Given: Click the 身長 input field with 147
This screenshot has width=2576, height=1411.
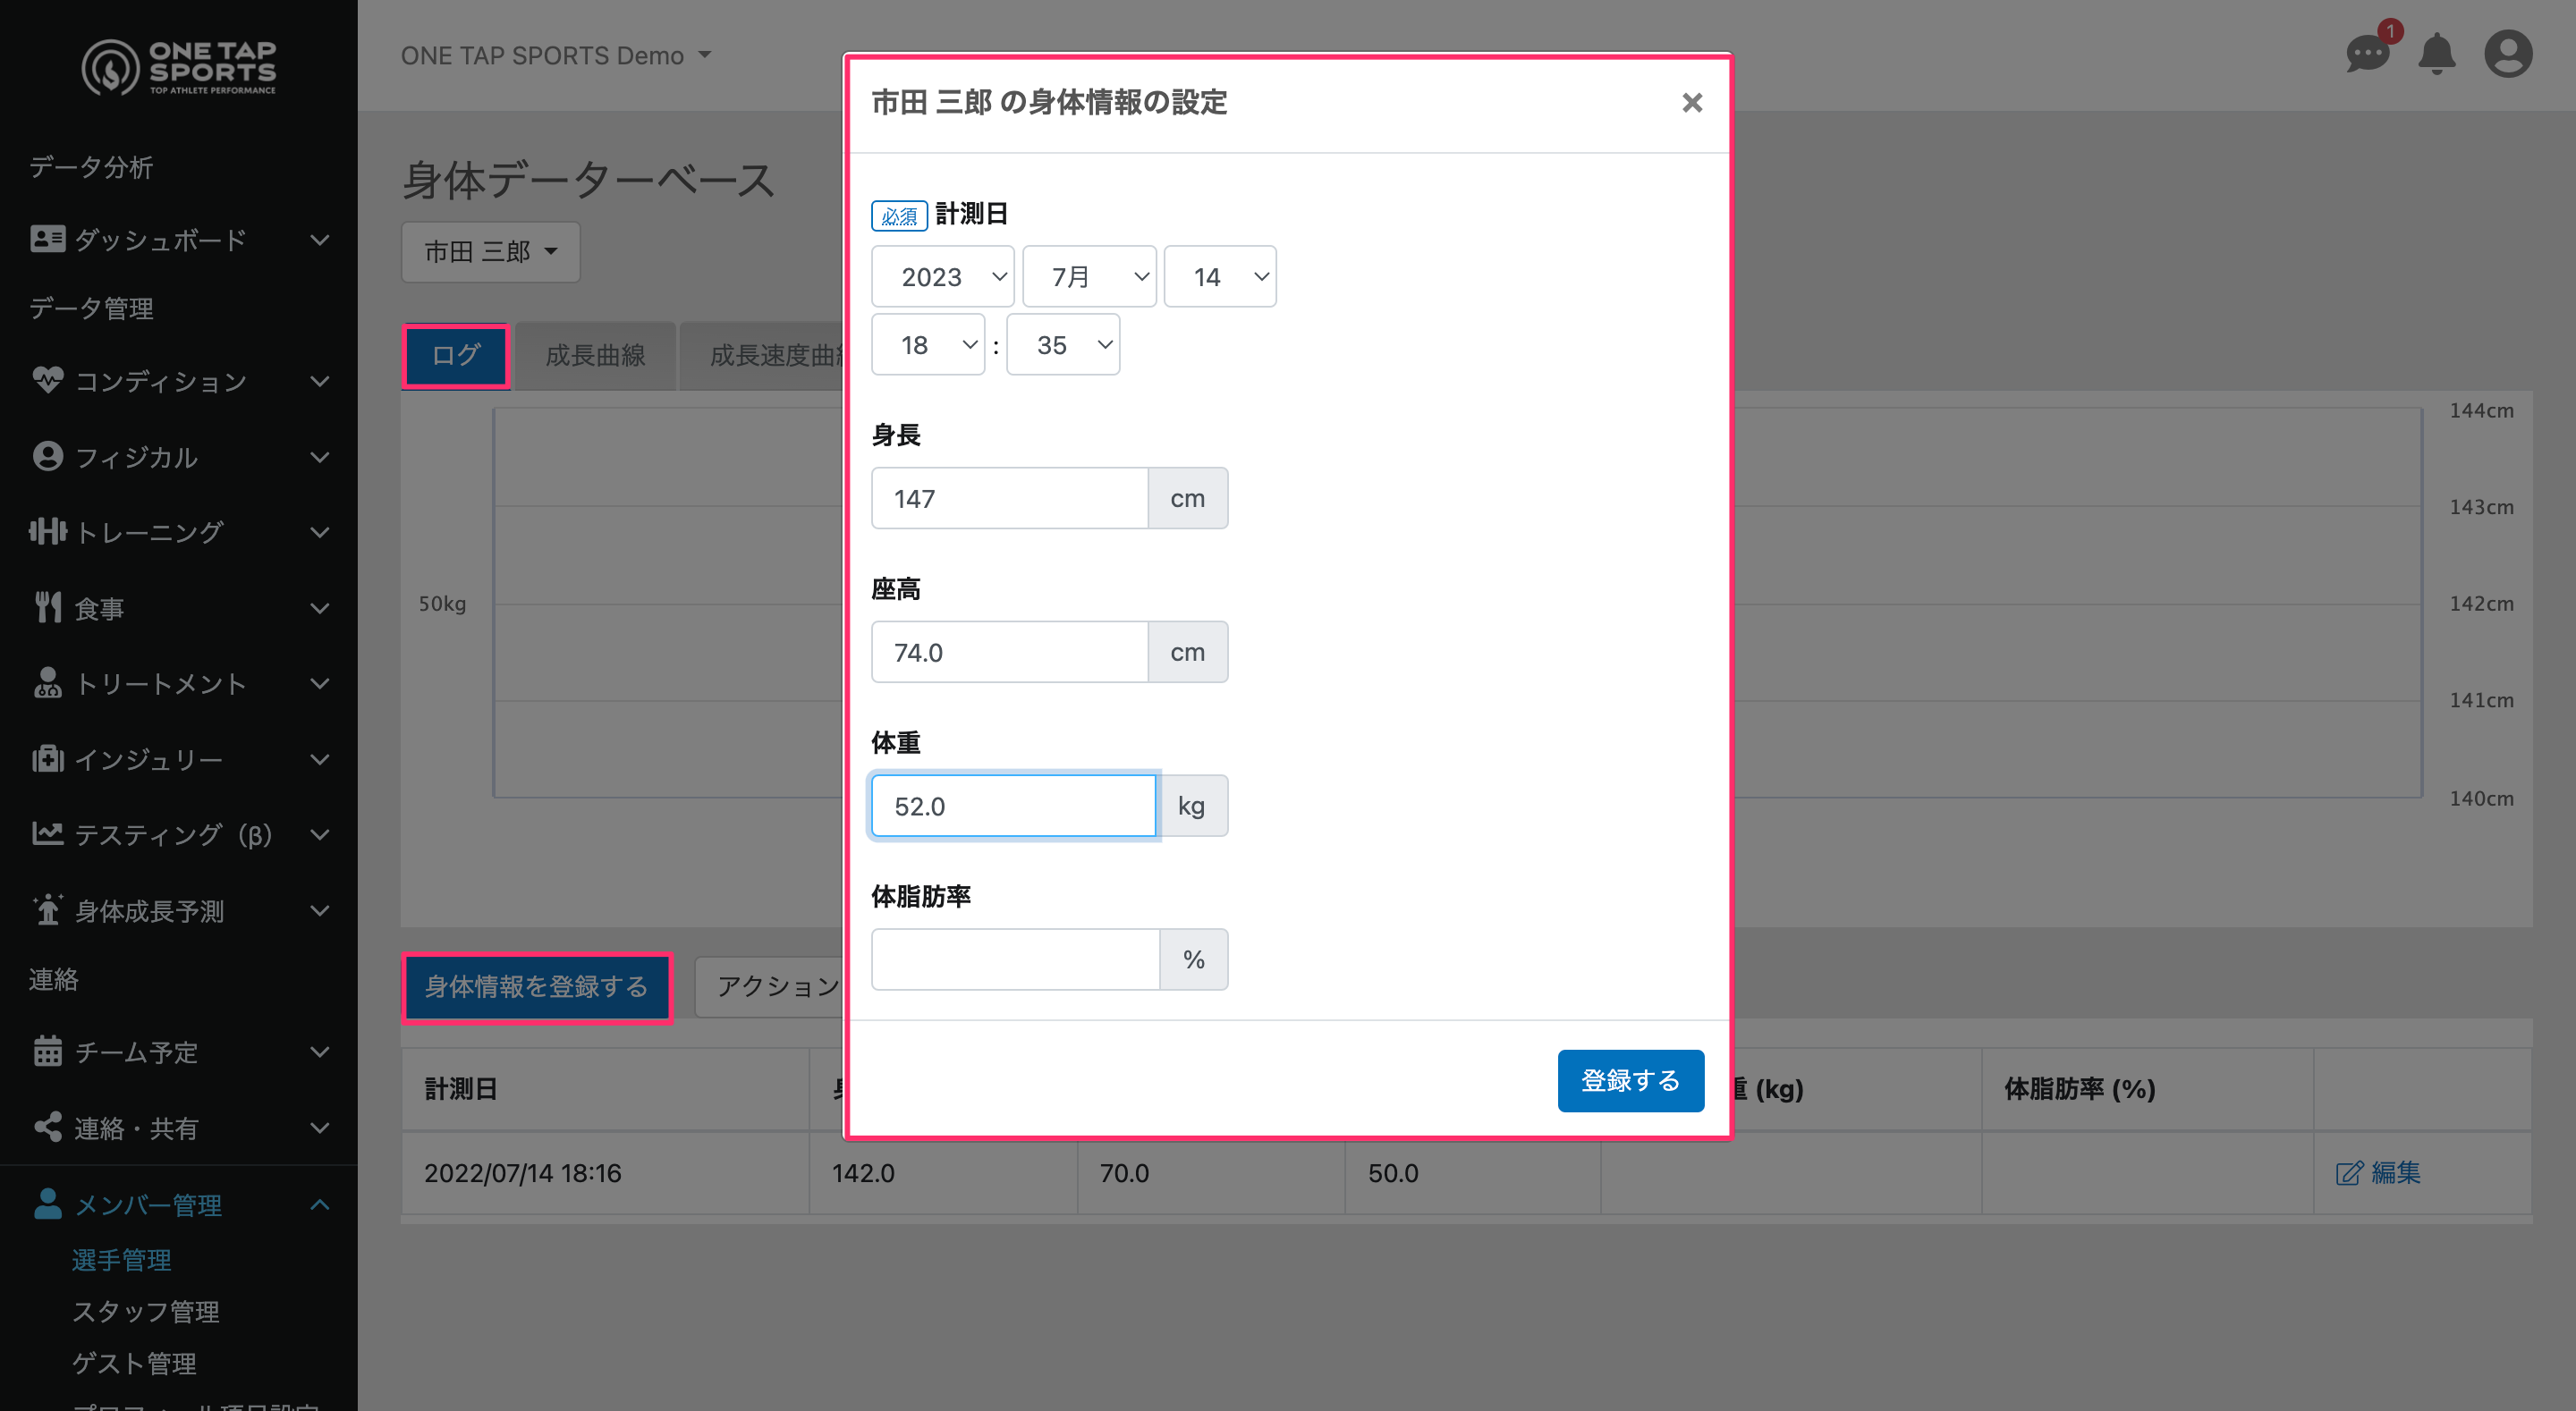Looking at the screenshot, I should pyautogui.click(x=1009, y=498).
